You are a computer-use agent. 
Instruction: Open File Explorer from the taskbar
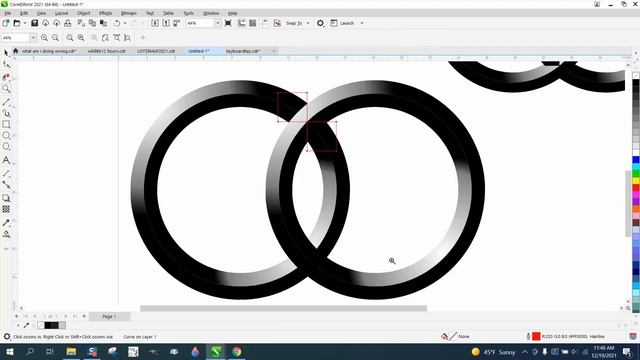click(x=71, y=352)
